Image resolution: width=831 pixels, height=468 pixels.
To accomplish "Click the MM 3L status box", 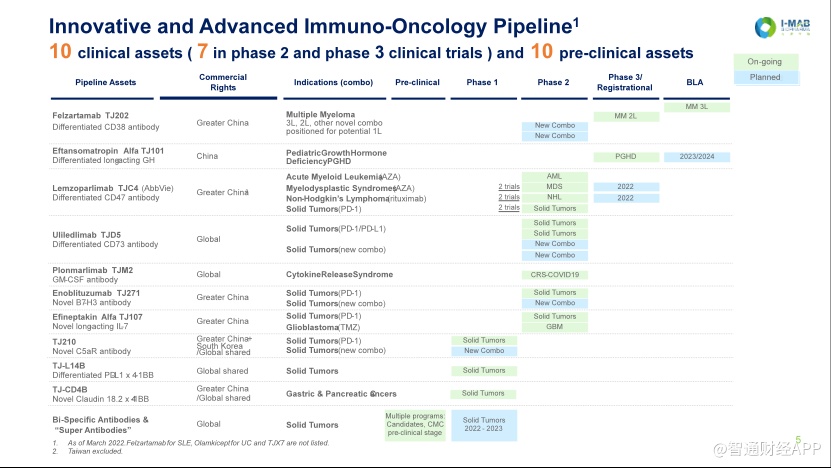I will click(x=696, y=107).
